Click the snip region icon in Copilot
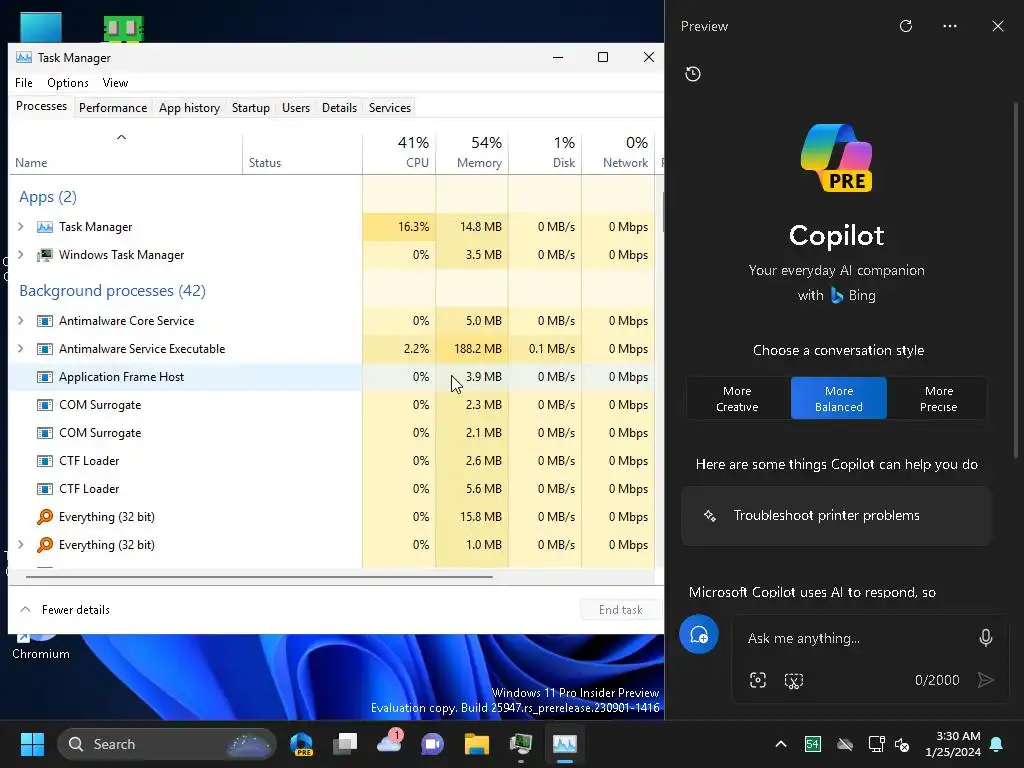The width and height of the screenshot is (1024, 768). 793,680
